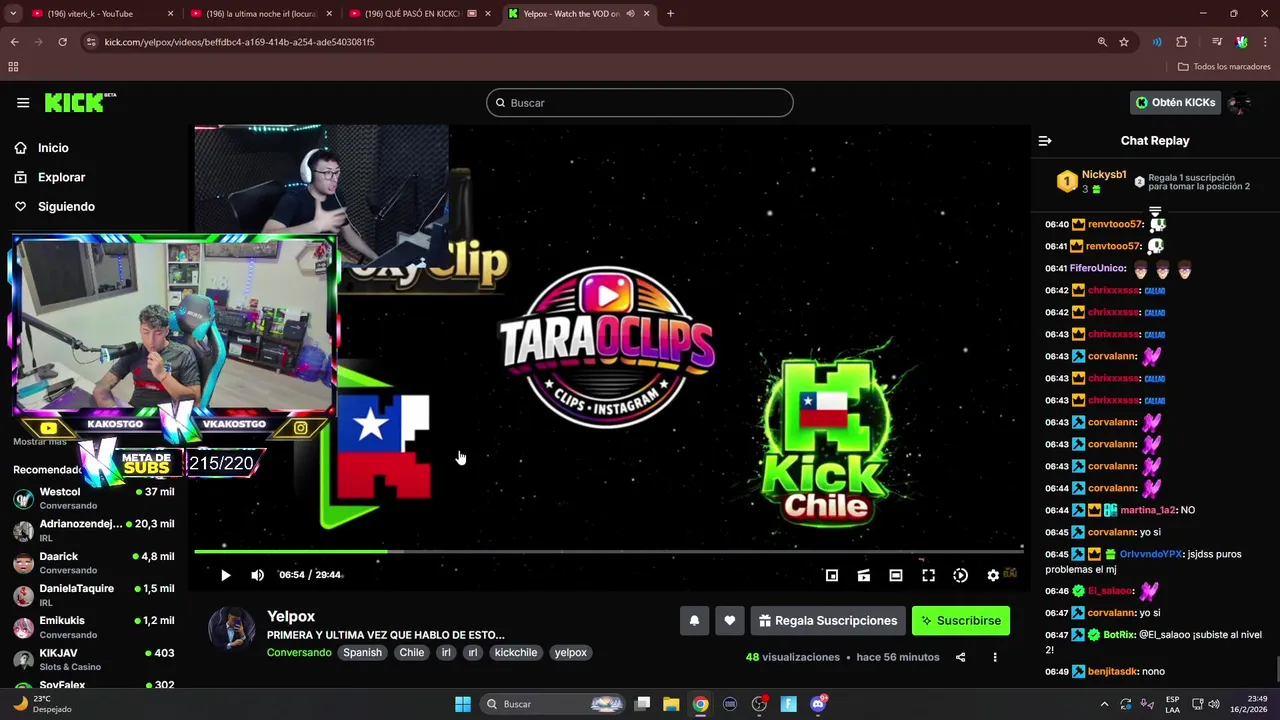The height and width of the screenshot is (720, 1280).
Task: Open File Explorer from taskbar
Action: 671,704
